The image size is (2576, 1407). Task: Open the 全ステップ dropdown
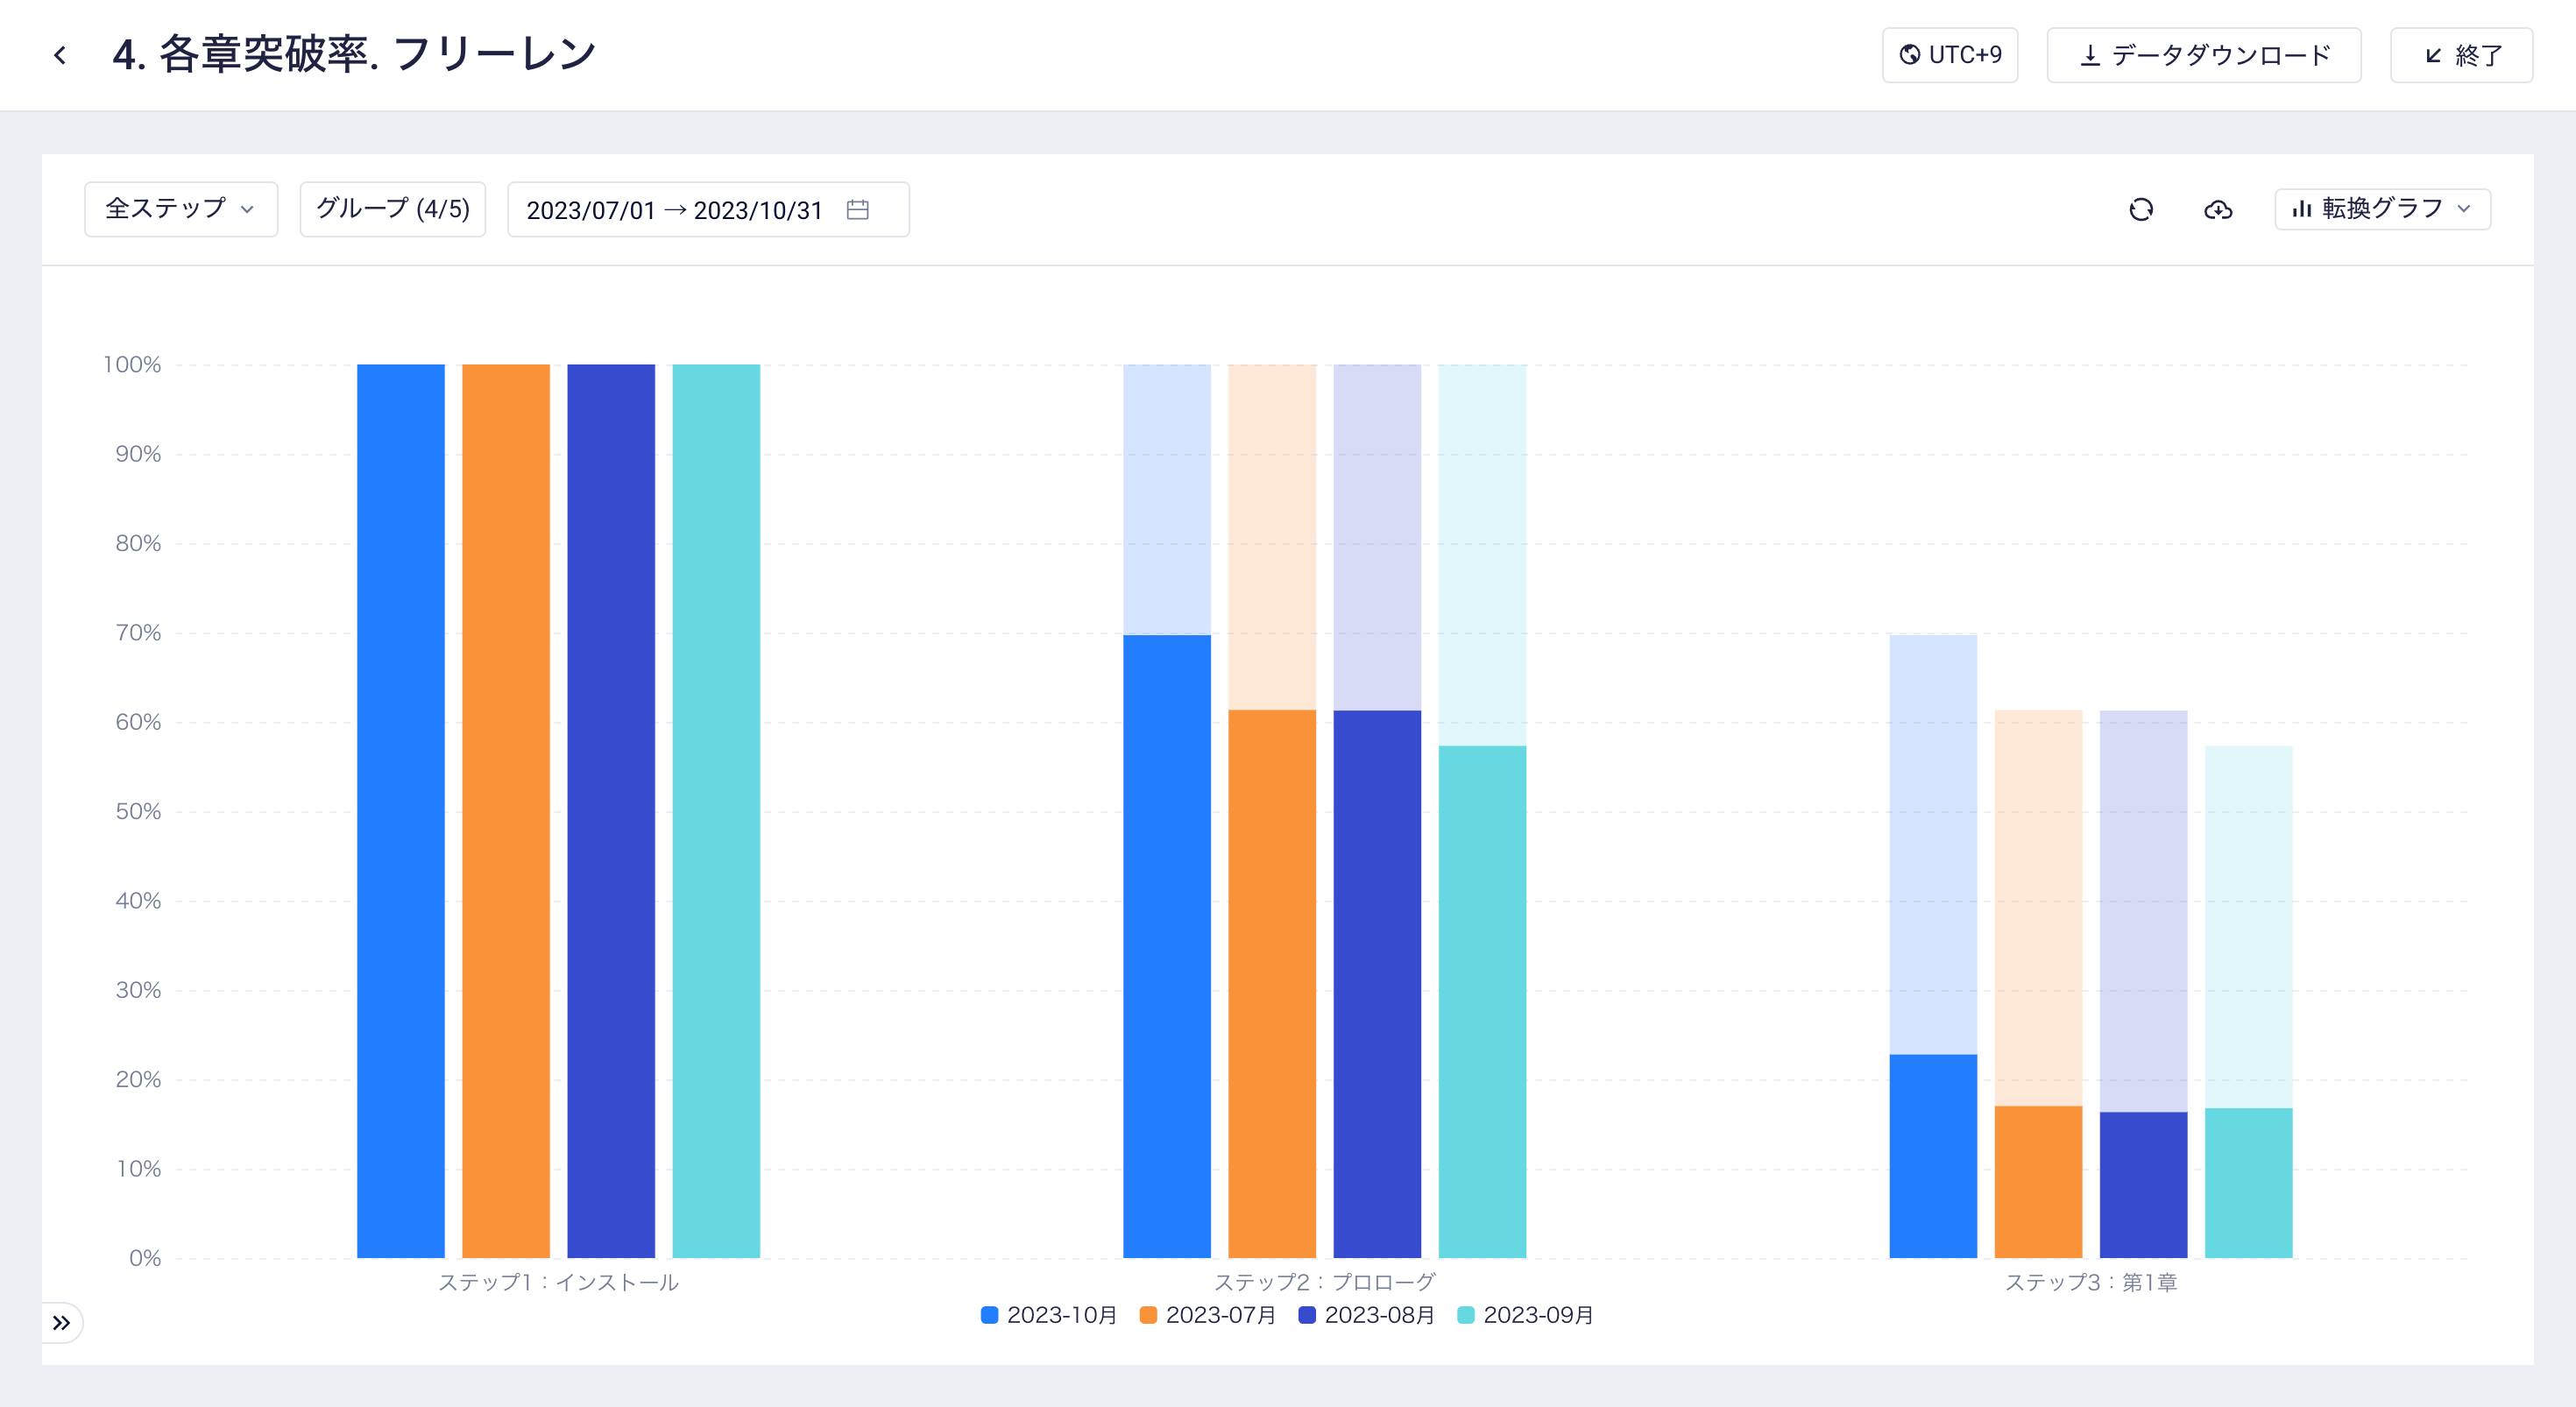[x=181, y=209]
